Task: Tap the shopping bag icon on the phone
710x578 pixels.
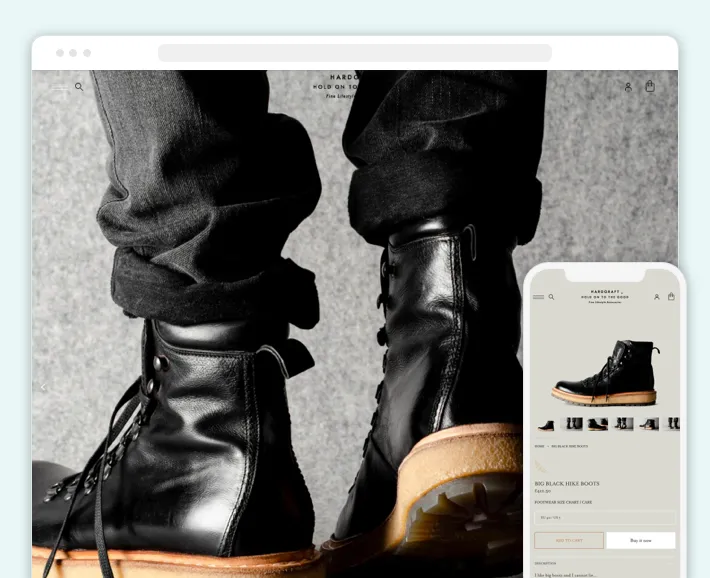Action: point(671,296)
